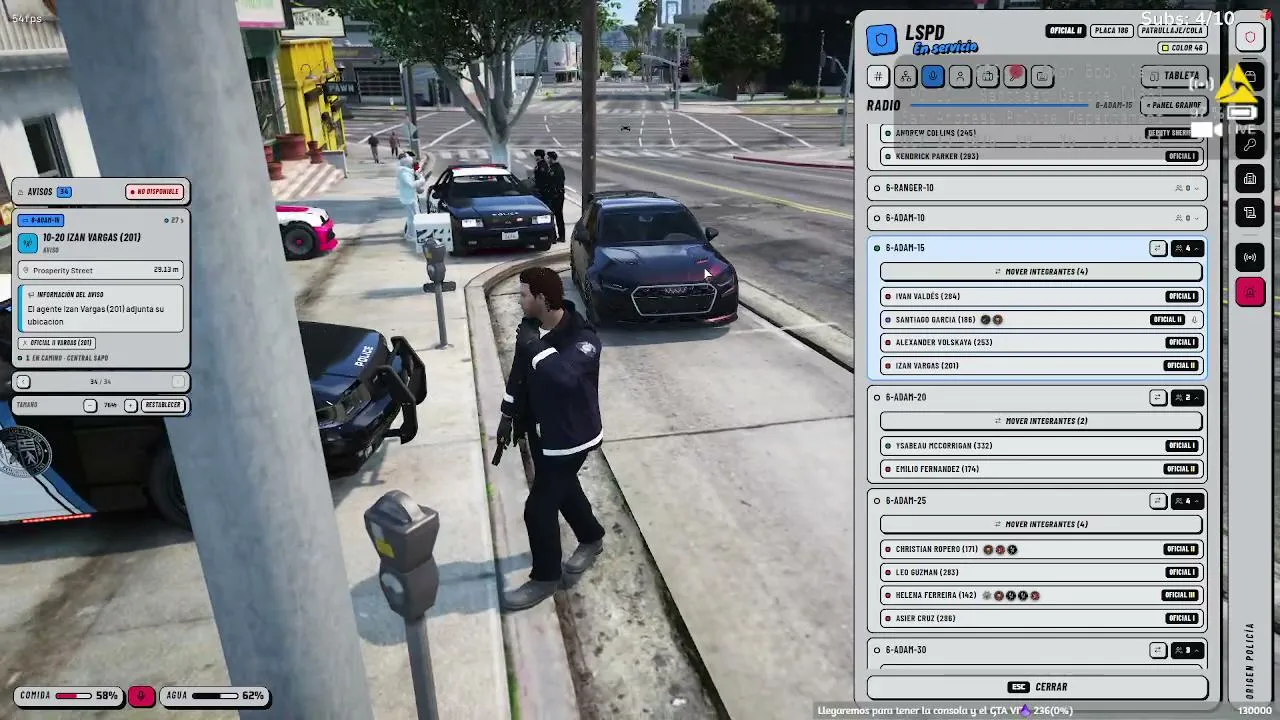This screenshot has height=720, width=1280.
Task: Open the person profile tab icon
Action: click(x=960, y=77)
